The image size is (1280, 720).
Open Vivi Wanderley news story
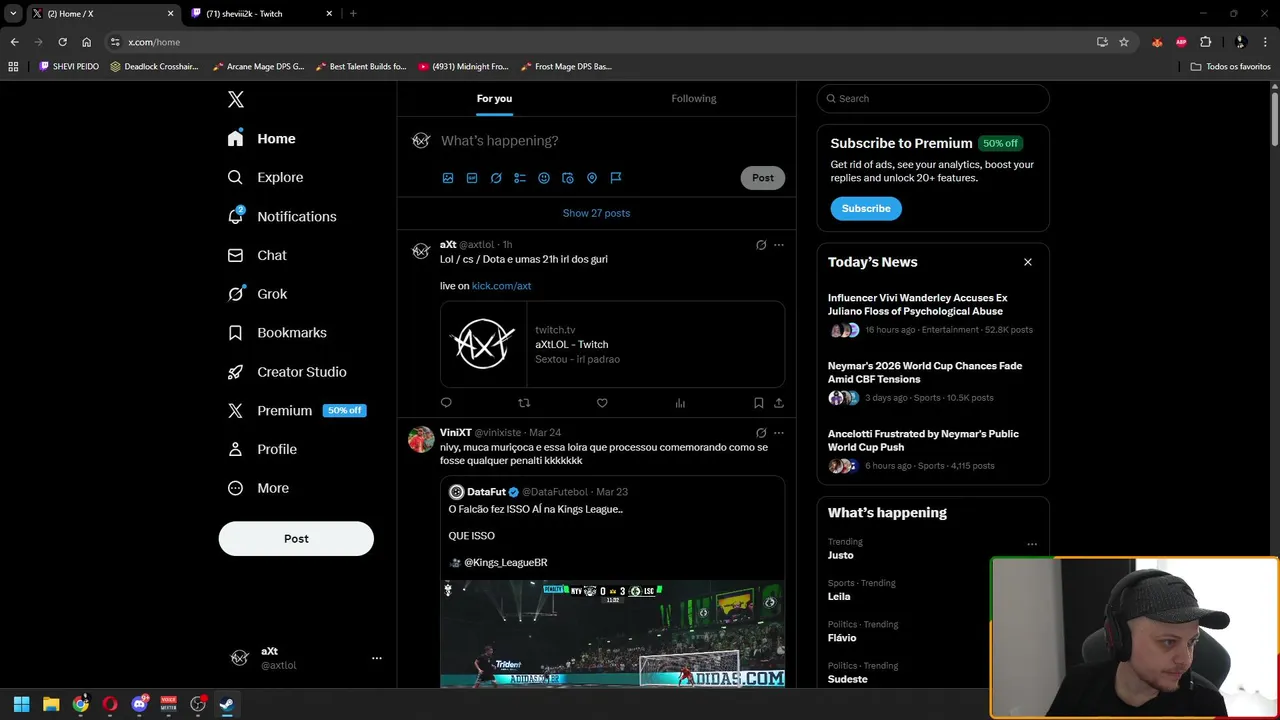(x=932, y=314)
